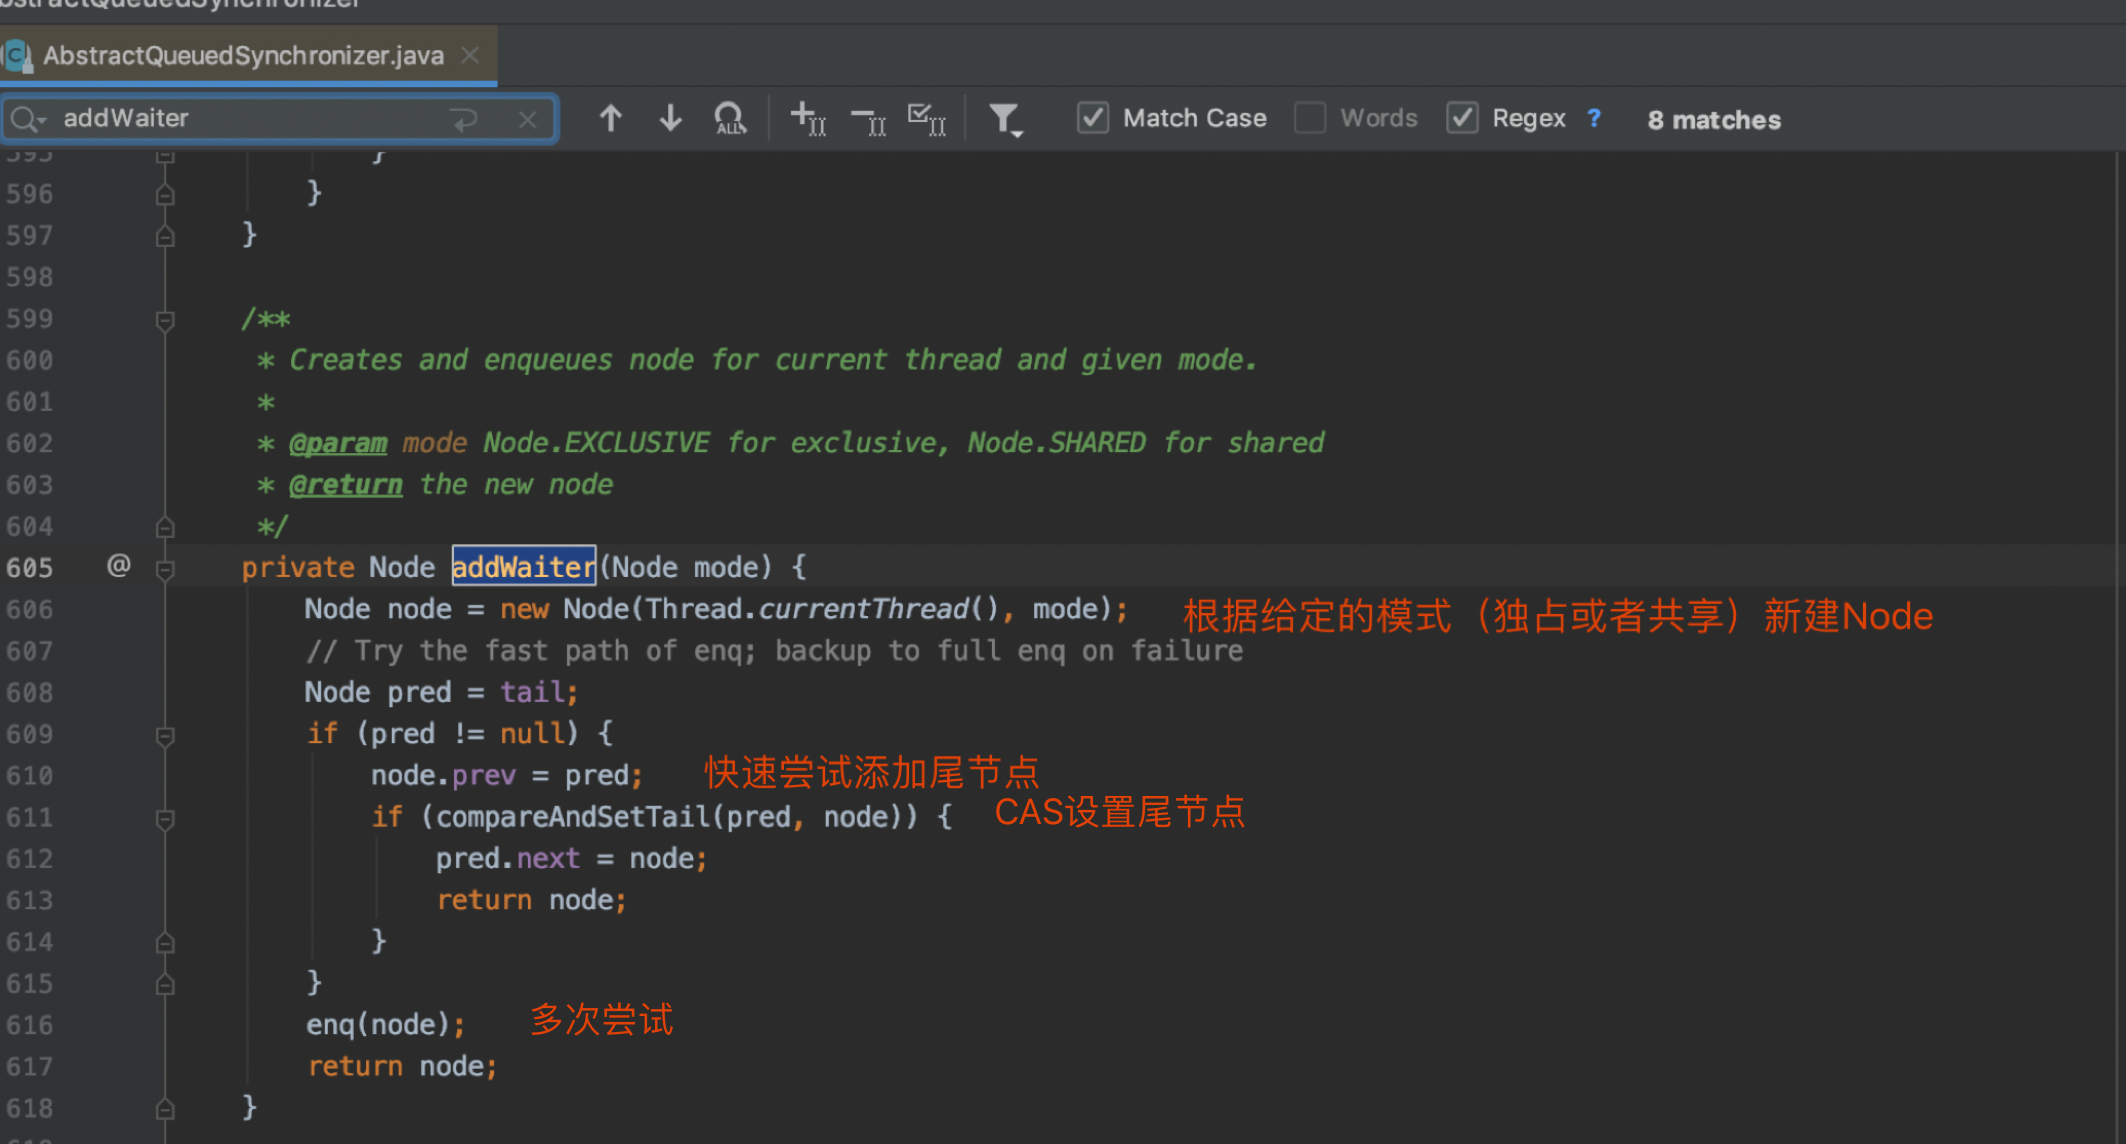2126x1144 pixels.
Task: Toggle Match Case checkbox
Action: 1092,118
